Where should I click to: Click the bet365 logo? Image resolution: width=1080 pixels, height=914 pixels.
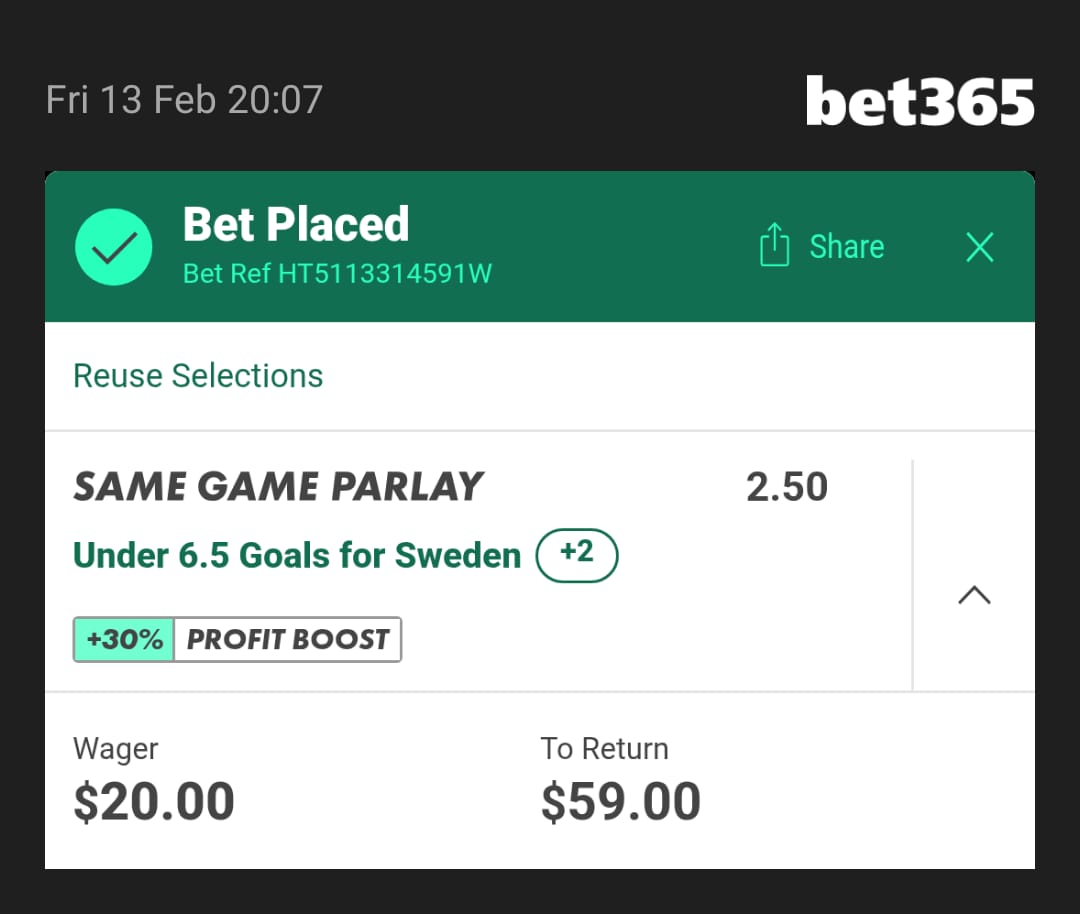(920, 101)
